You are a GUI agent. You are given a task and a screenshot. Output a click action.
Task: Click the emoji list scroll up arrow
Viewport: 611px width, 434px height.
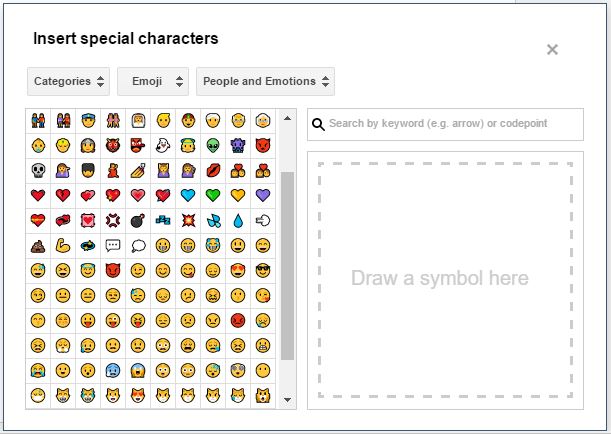[x=288, y=116]
